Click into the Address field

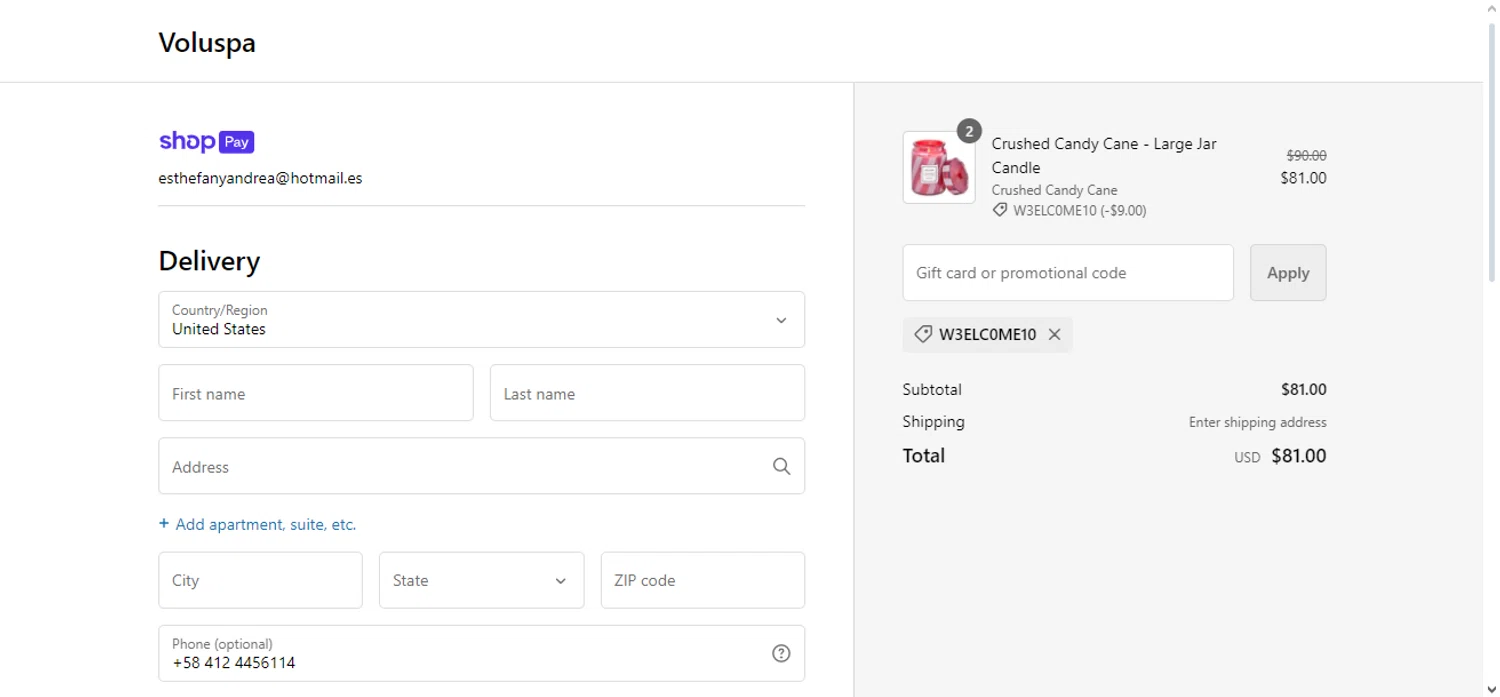pyautogui.click(x=481, y=466)
